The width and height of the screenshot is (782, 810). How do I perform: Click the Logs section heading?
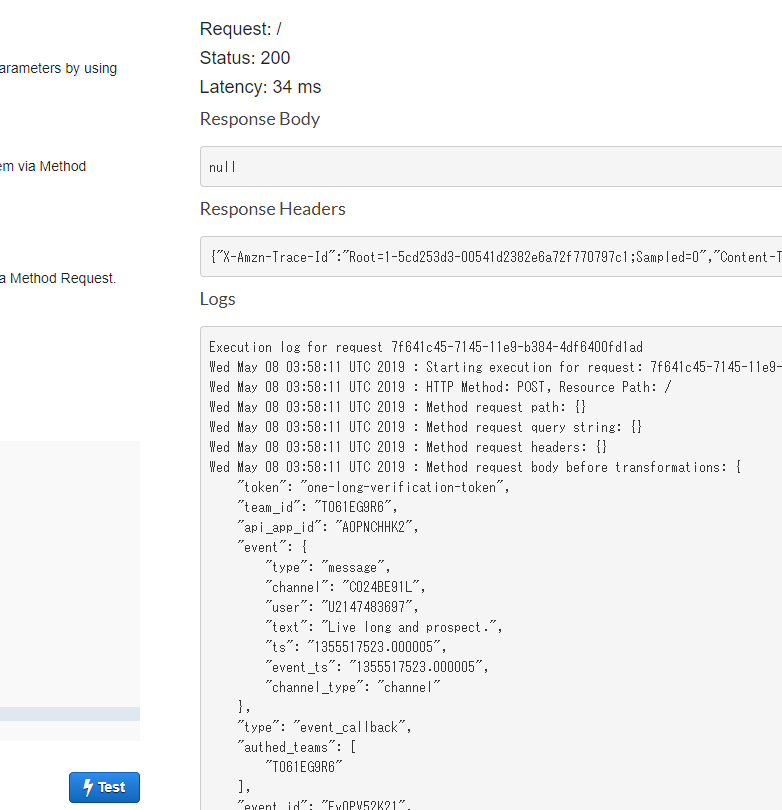coord(218,298)
